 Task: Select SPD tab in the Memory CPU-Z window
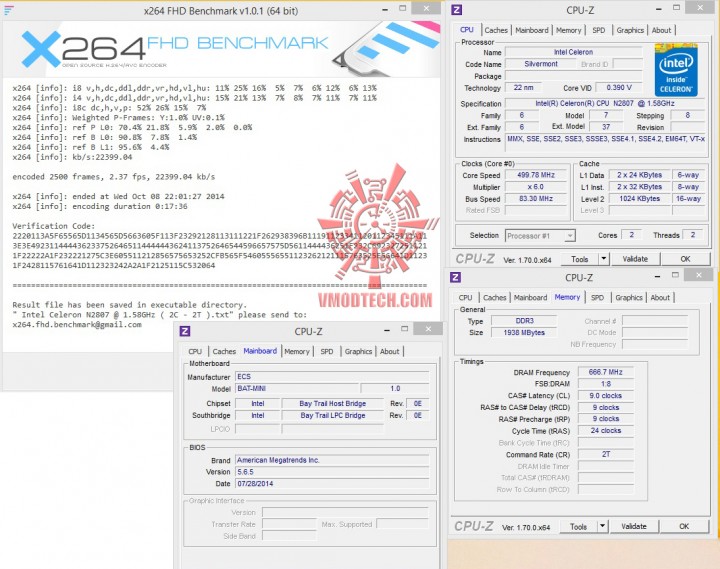point(597,298)
